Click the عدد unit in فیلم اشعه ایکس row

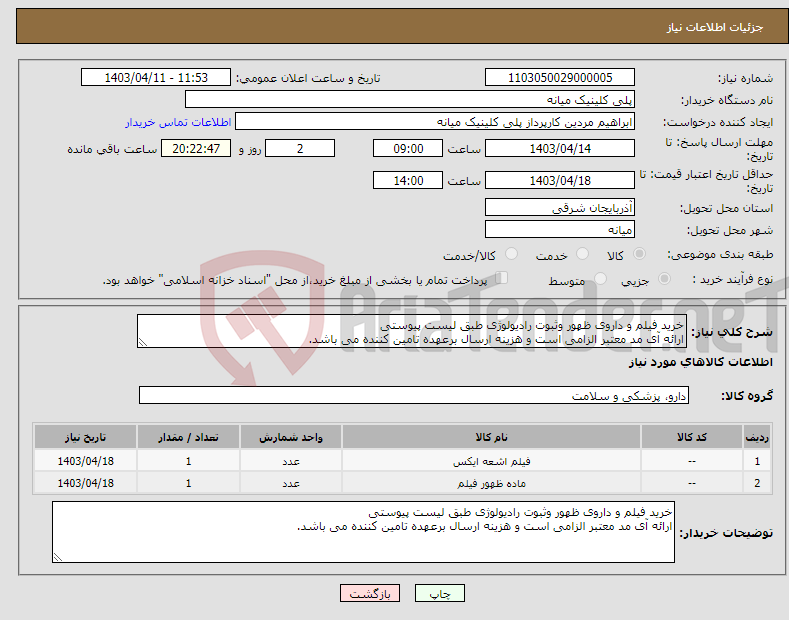tap(291, 461)
